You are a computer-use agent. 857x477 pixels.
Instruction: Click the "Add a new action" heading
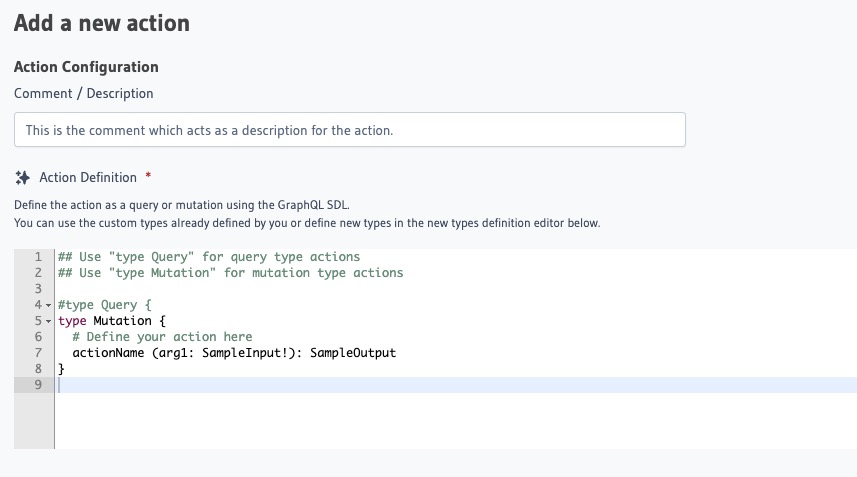(102, 23)
